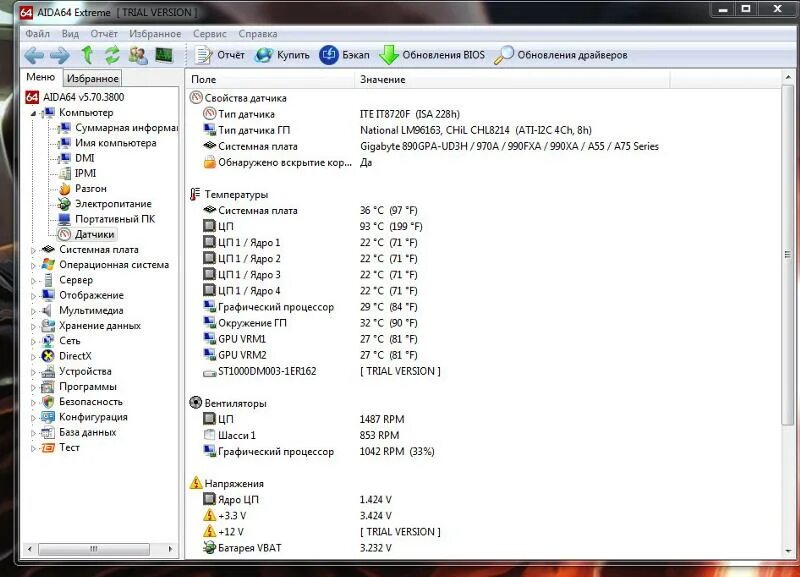Click the База данных icon in tree

click(x=48, y=433)
